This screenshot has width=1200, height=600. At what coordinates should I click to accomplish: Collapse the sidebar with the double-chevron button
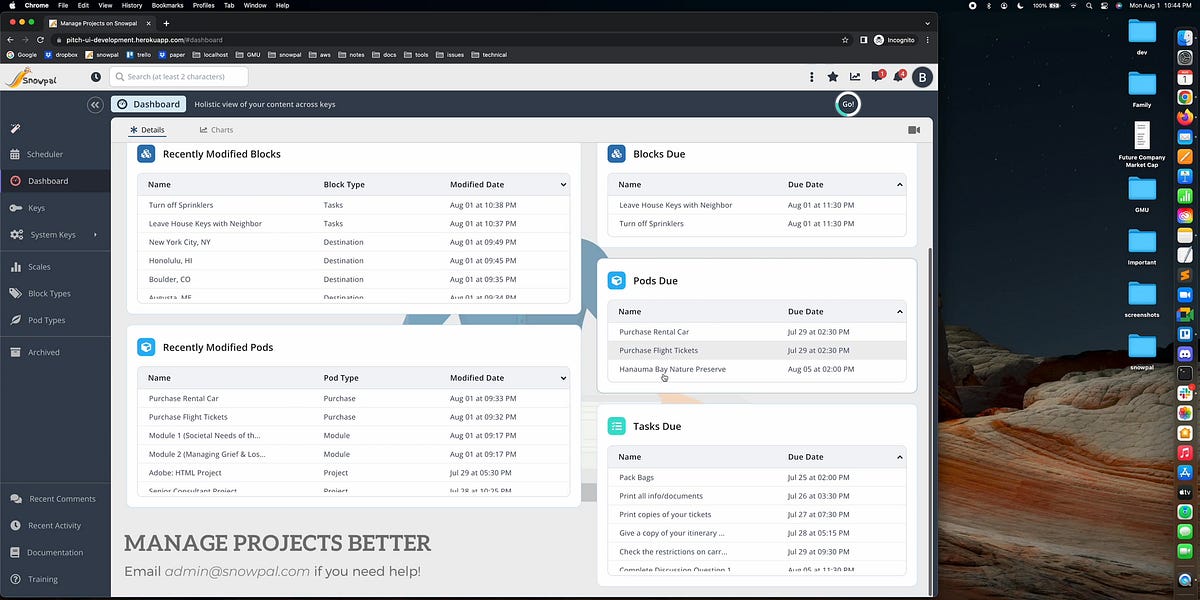95,104
